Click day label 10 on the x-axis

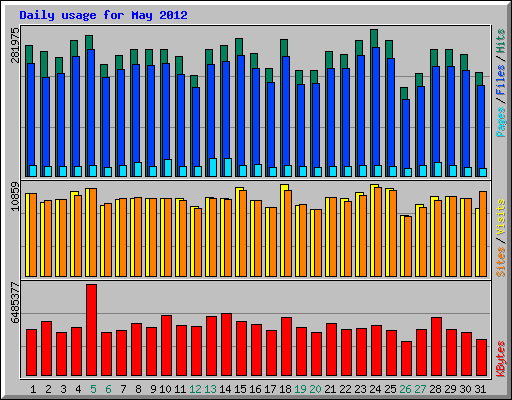coord(165,389)
